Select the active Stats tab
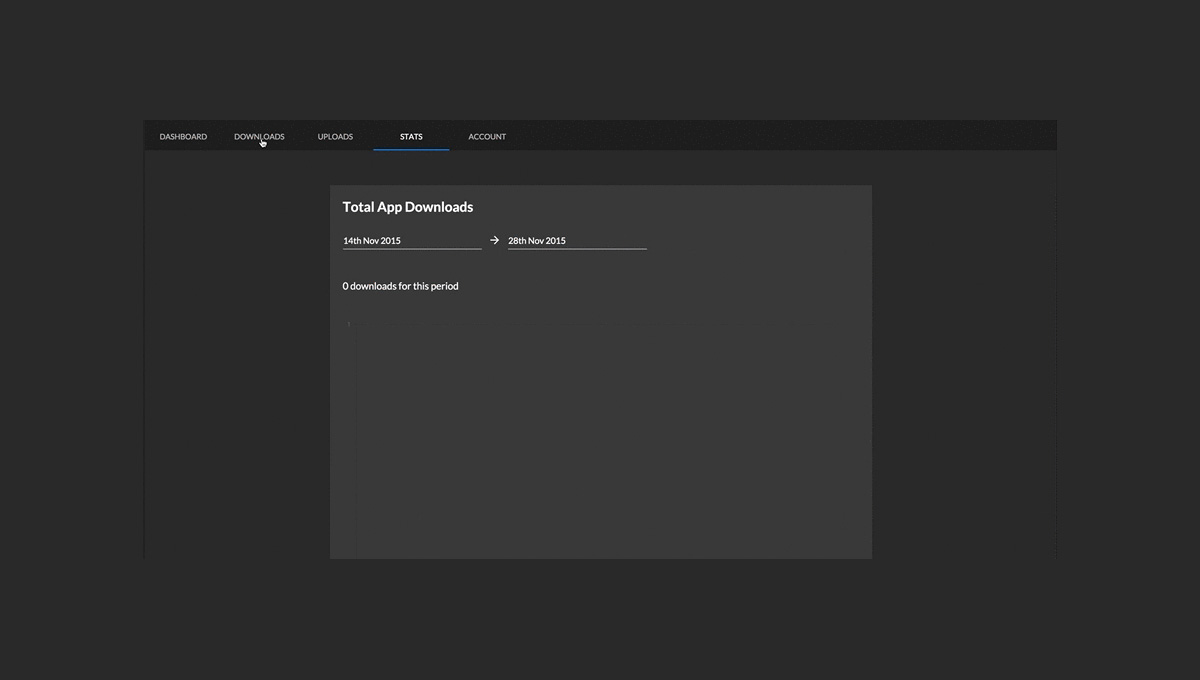The image size is (1200, 680). 411,137
